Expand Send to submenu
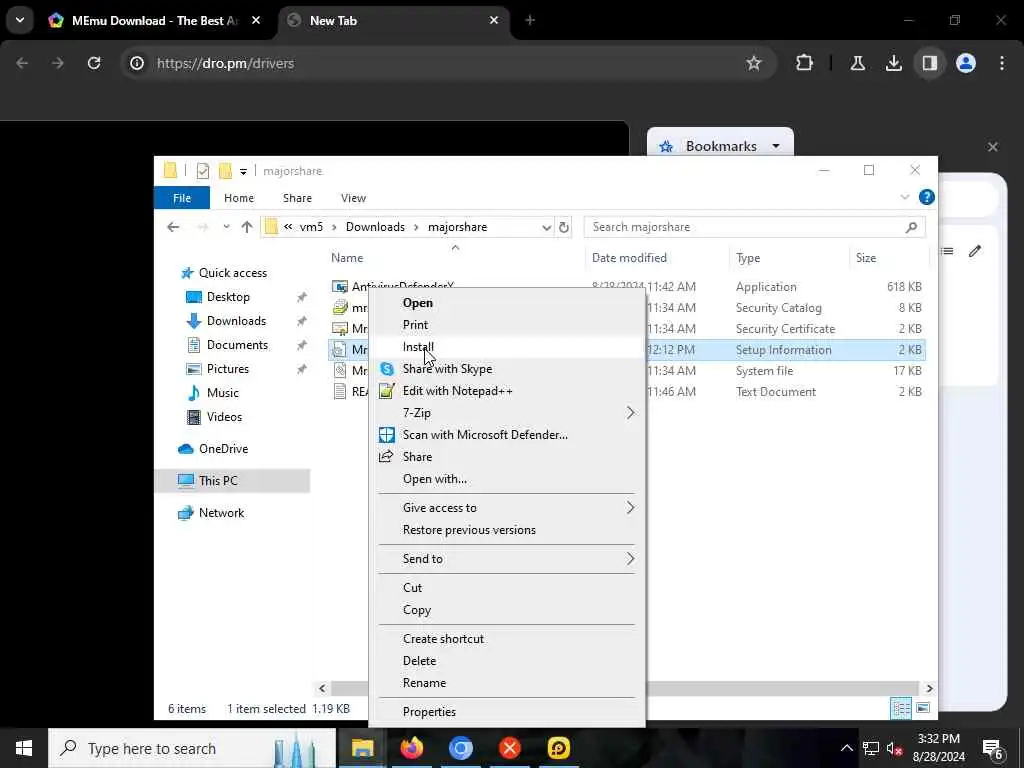 click(507, 558)
